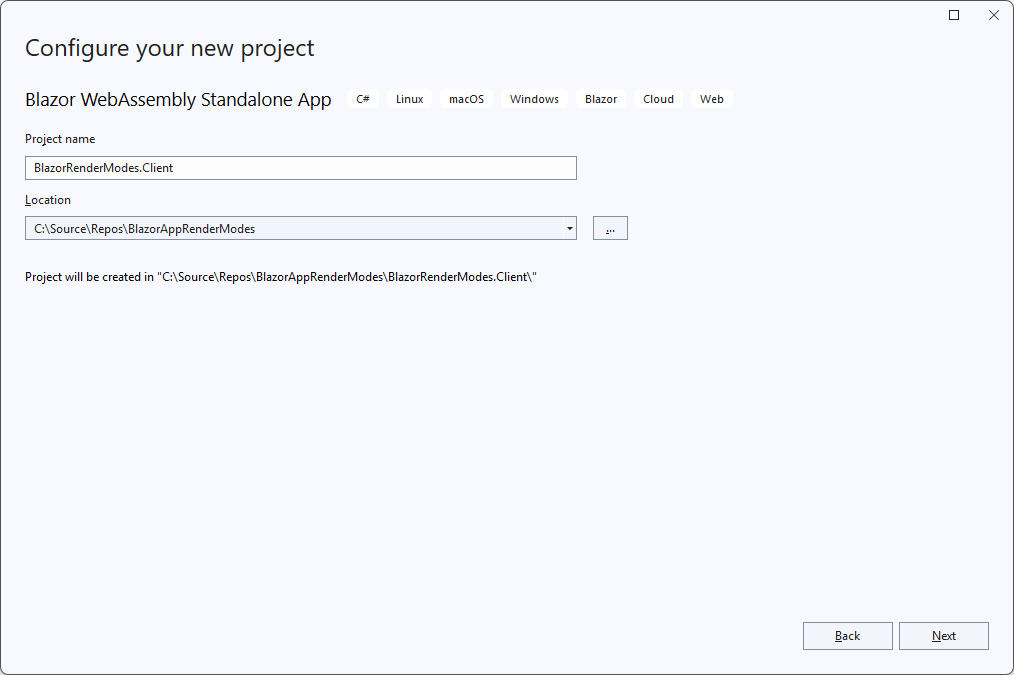Click the Location label
Viewport: 1014px width, 675px height.
click(x=47, y=200)
